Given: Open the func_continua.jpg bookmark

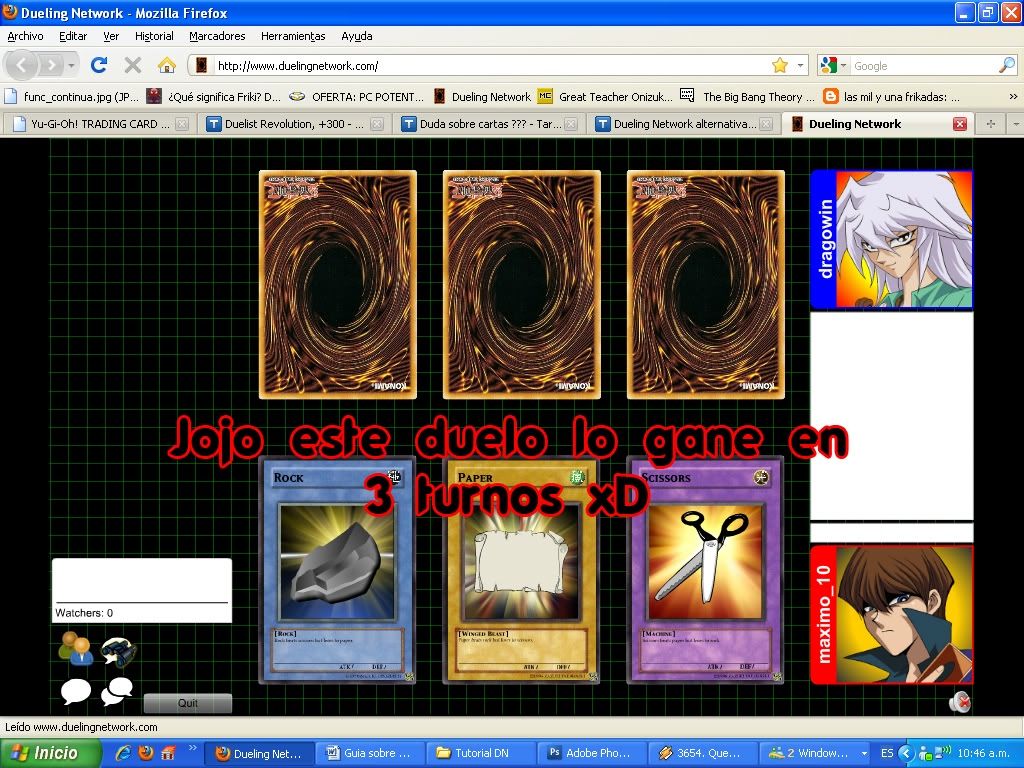Looking at the screenshot, I should point(72,97).
